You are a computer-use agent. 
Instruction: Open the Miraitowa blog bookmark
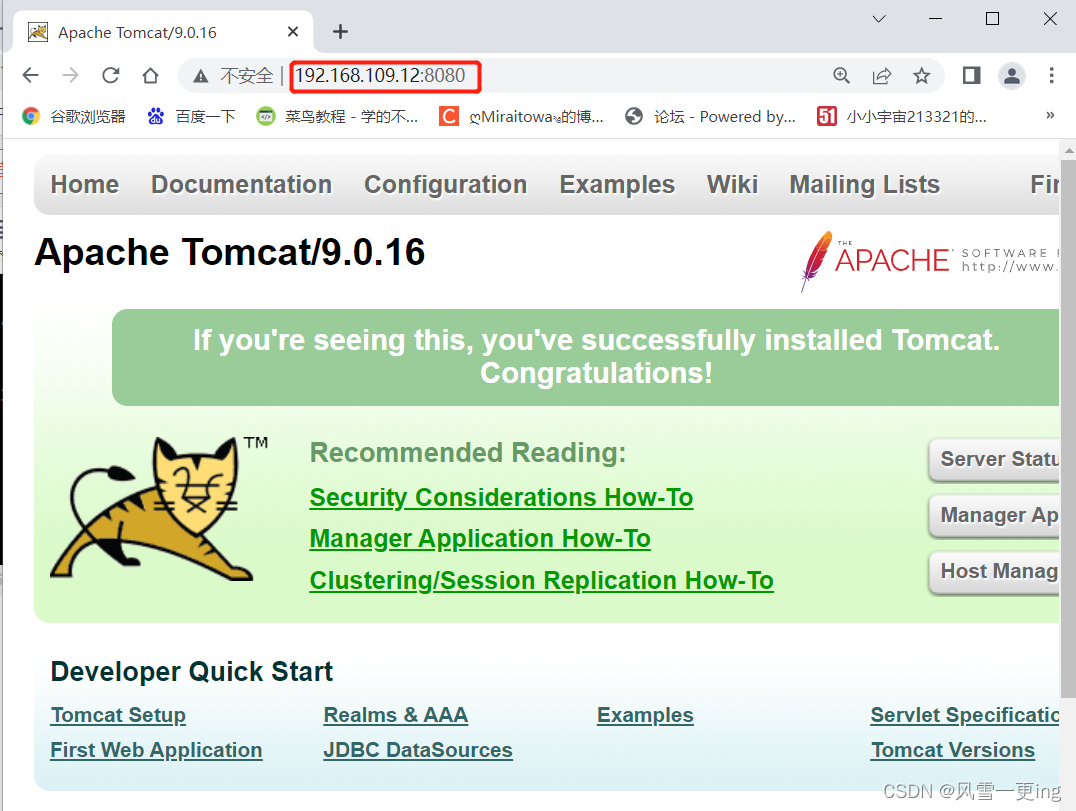click(522, 117)
